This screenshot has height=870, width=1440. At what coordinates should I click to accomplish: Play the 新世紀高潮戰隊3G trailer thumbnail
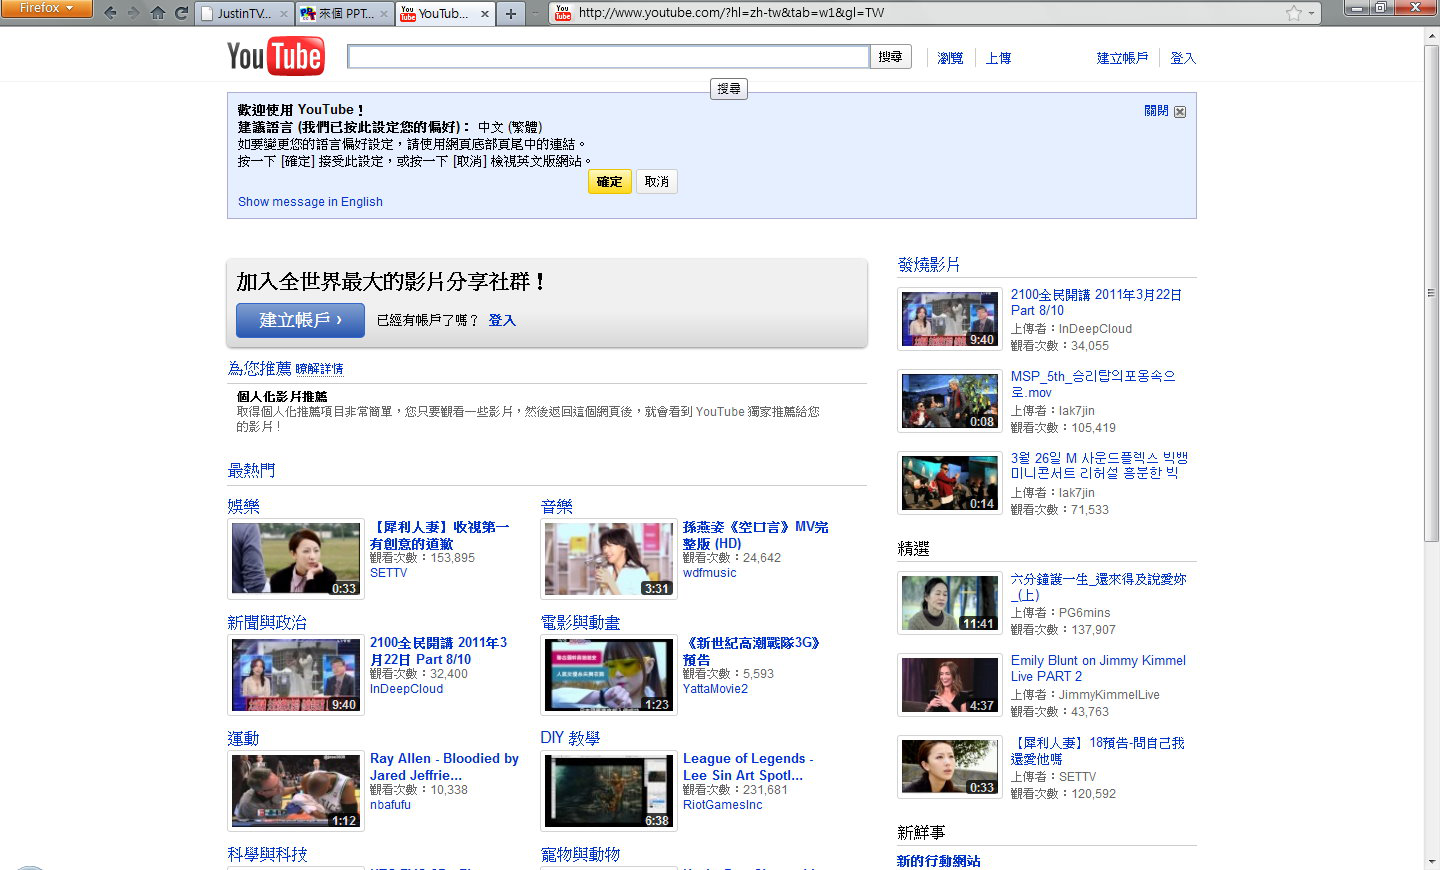tap(609, 675)
